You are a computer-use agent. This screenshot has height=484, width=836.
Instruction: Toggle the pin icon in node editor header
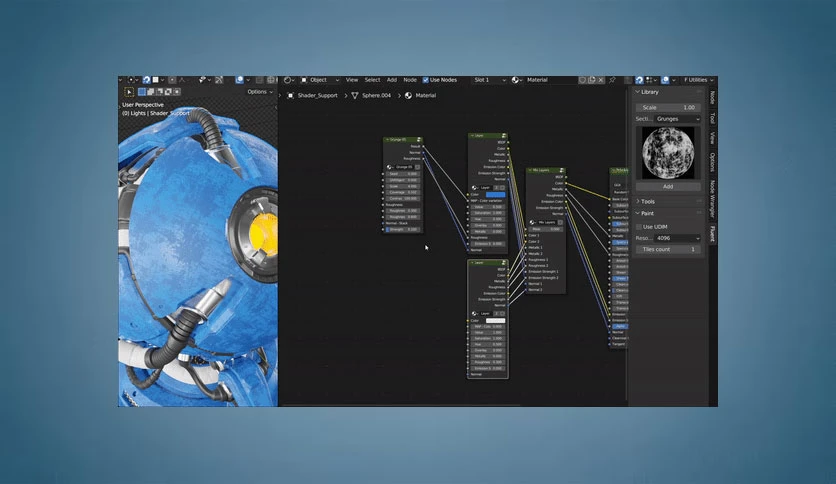pos(613,80)
